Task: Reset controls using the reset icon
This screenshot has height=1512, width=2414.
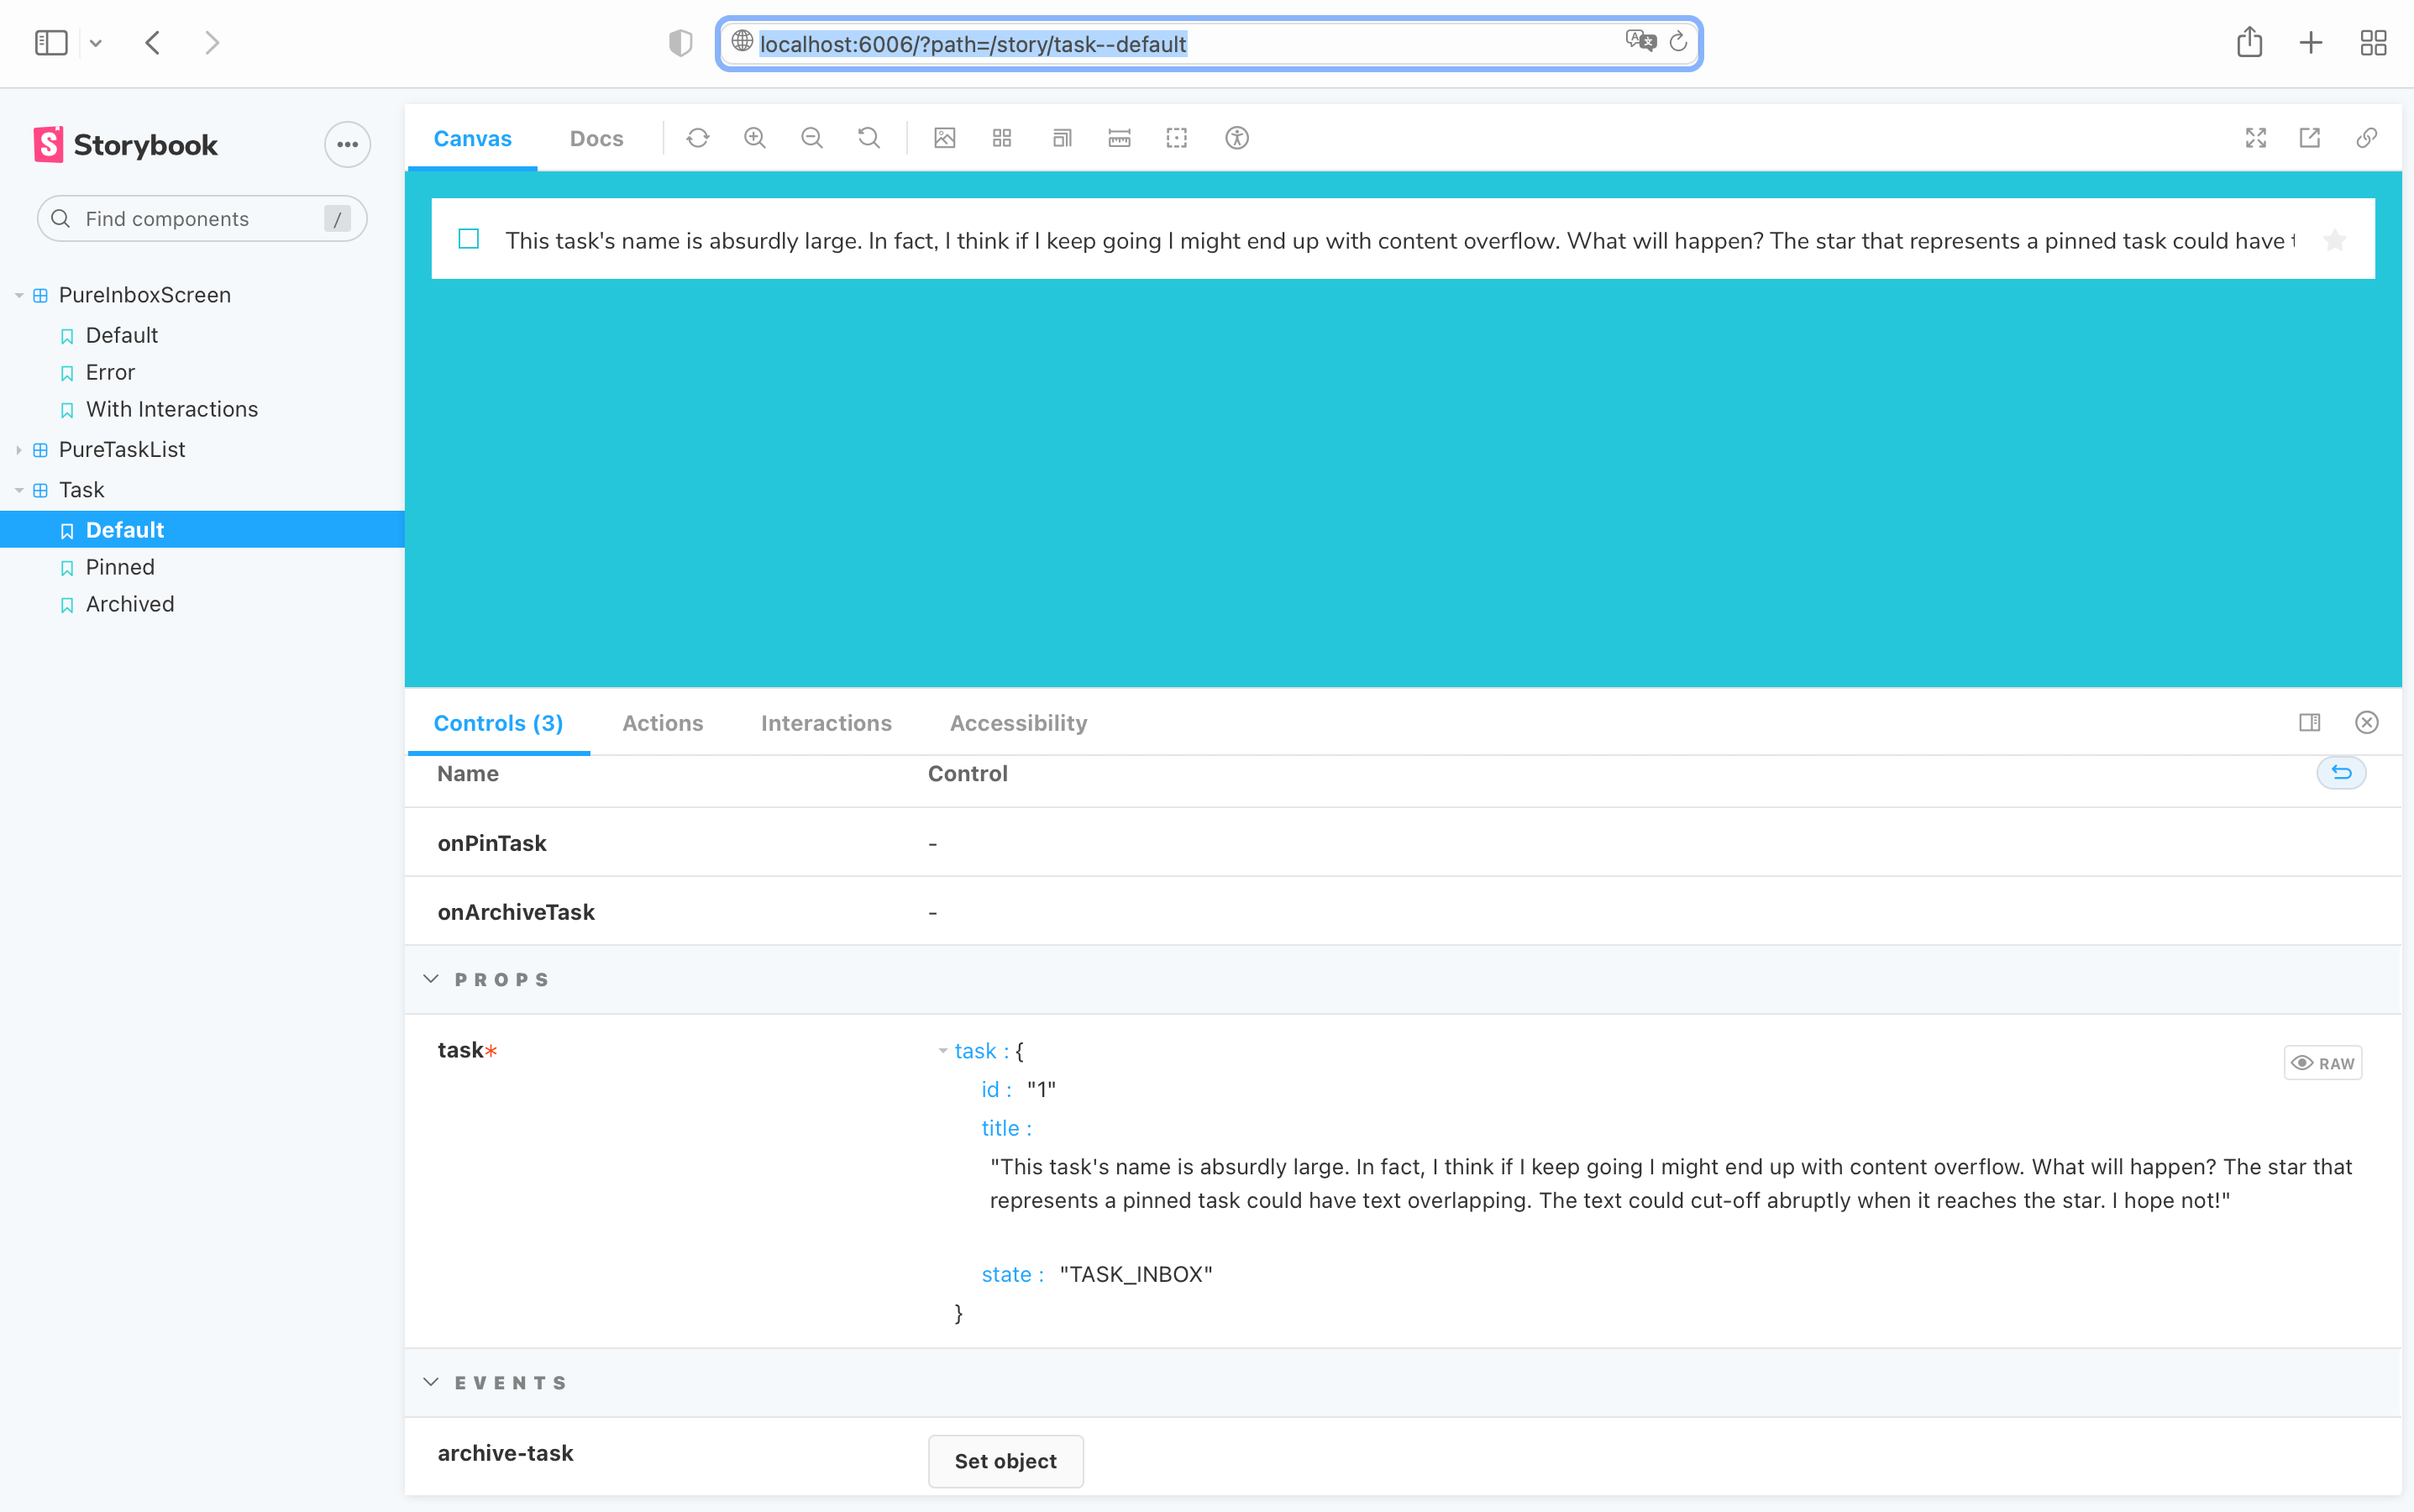Action: (2341, 772)
